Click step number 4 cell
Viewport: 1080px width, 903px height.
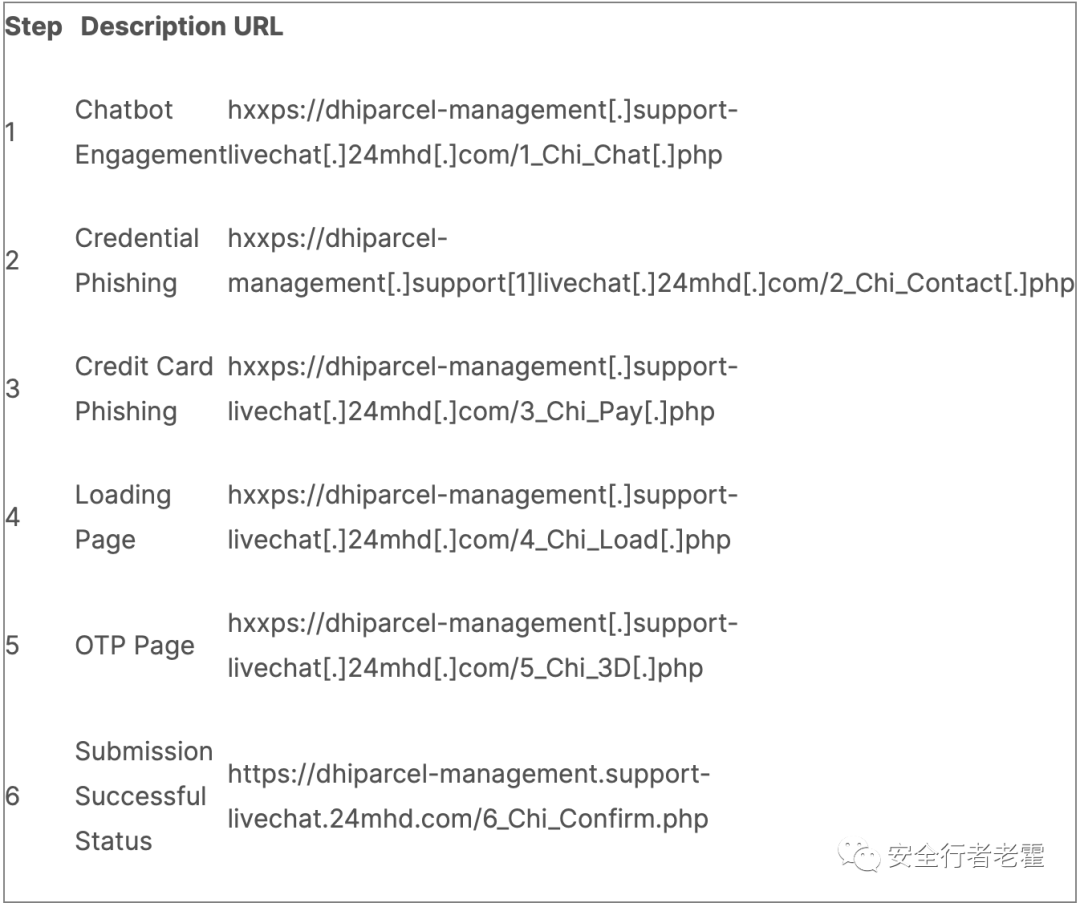pyautogui.click(x=12, y=517)
